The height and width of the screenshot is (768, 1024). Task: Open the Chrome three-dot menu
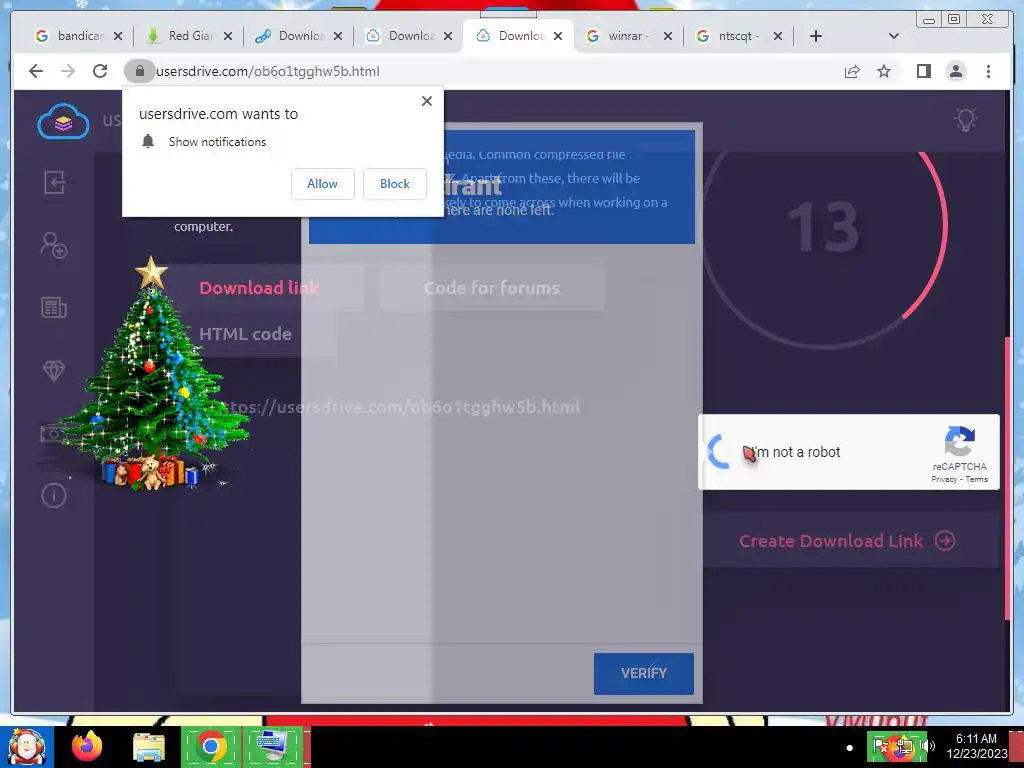[988, 71]
